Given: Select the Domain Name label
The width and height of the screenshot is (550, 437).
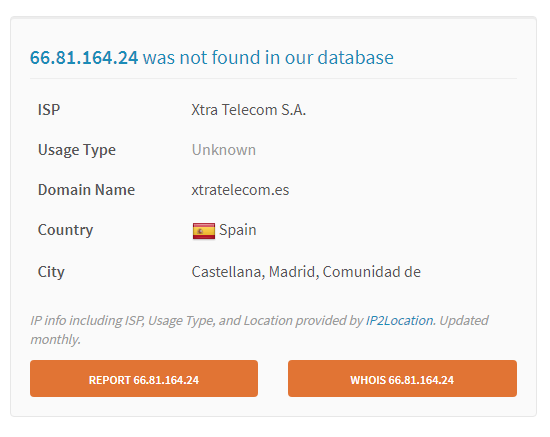Looking at the screenshot, I should coord(86,190).
